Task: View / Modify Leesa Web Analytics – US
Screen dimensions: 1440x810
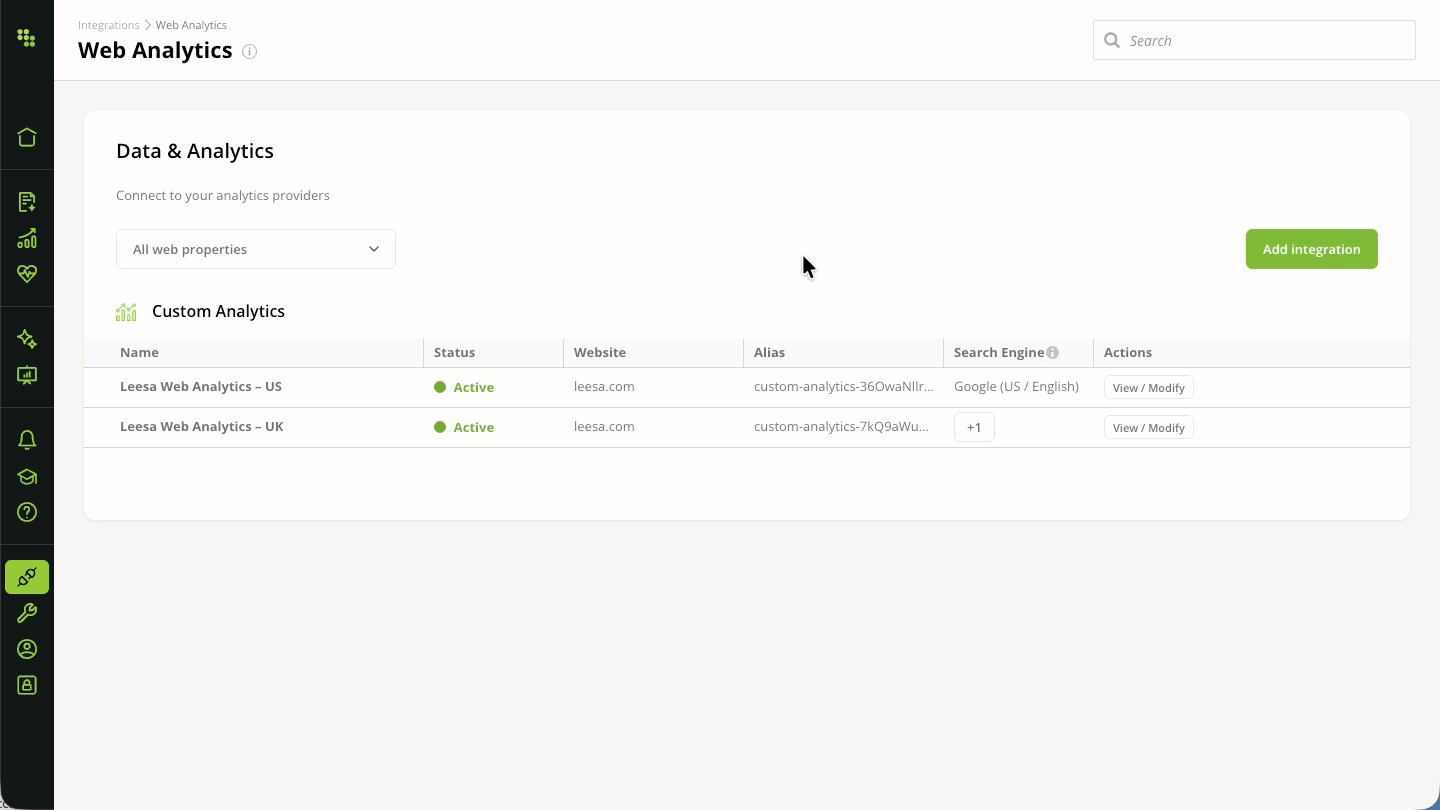Action: point(1149,388)
